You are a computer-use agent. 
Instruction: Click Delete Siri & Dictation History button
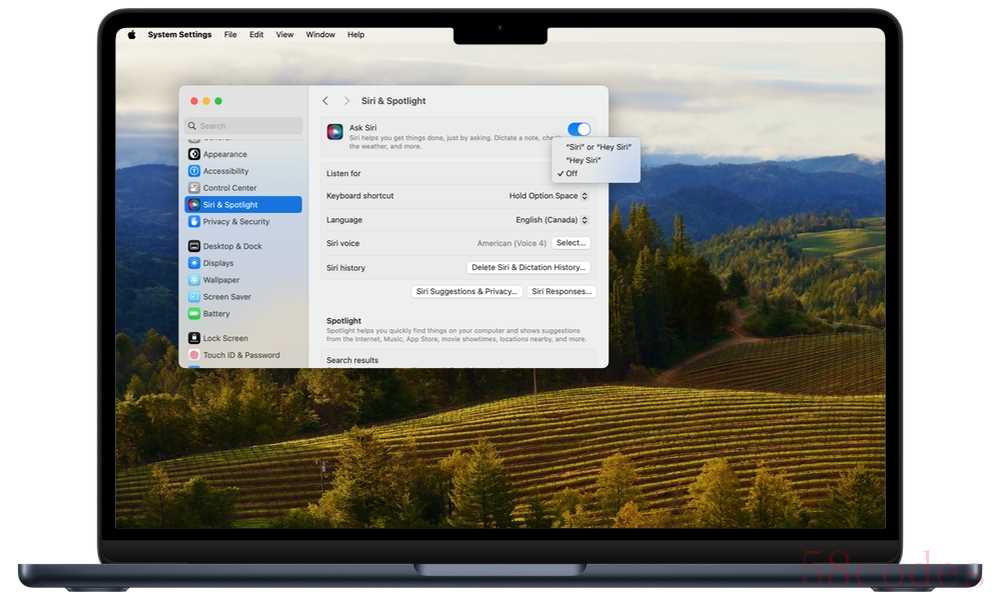coord(528,268)
